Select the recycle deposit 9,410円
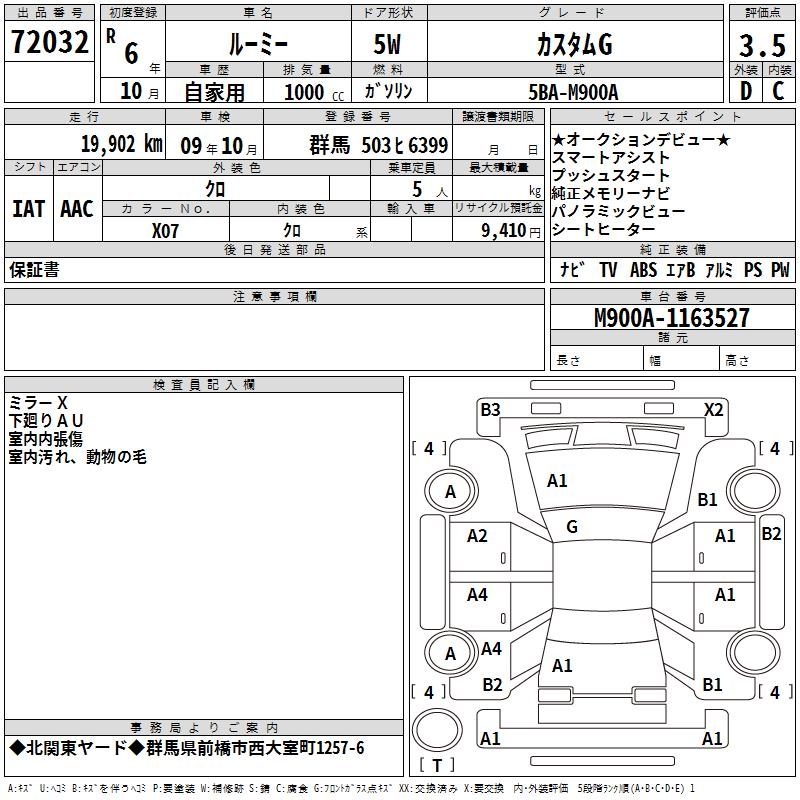 click(511, 231)
